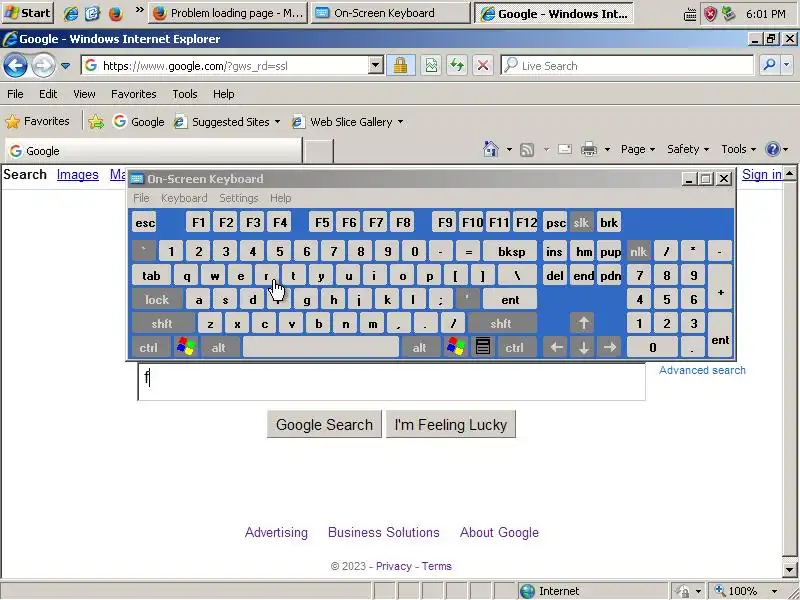Viewport: 800px width, 600px height.
Task: Click the Home icon in command bar
Action: point(491,149)
